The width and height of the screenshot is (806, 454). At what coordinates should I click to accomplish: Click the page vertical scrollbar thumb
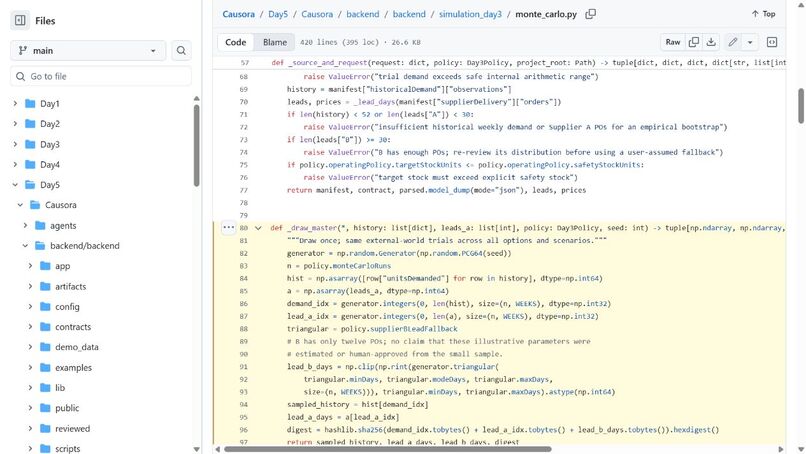(801, 106)
